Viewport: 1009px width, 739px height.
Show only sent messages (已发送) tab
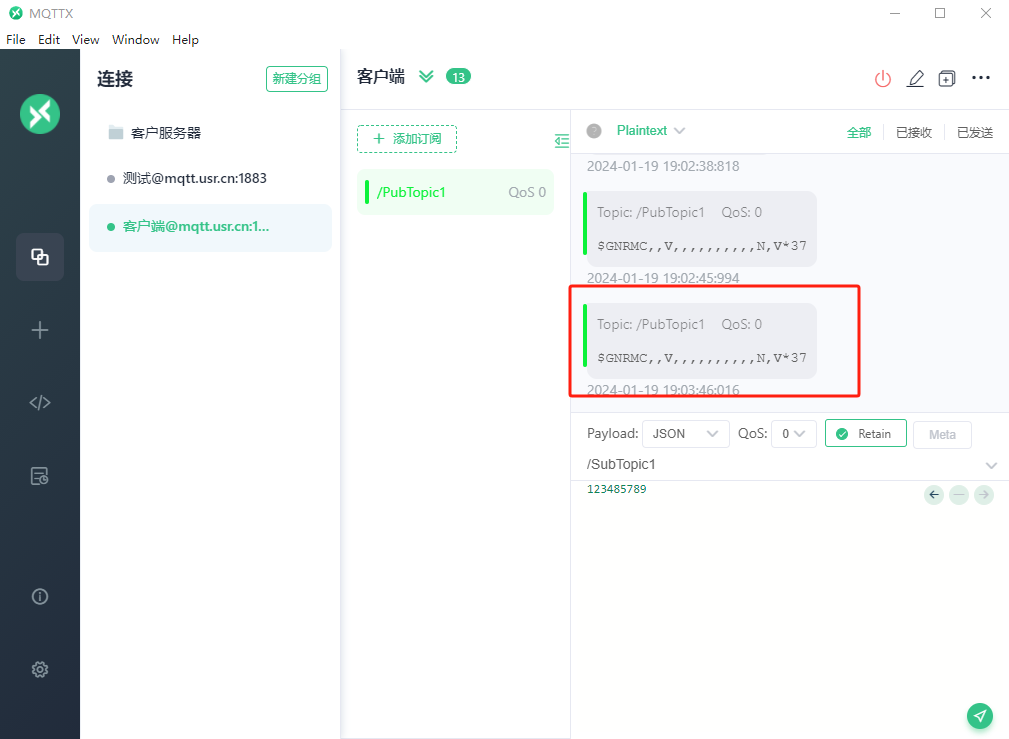[x=974, y=132]
